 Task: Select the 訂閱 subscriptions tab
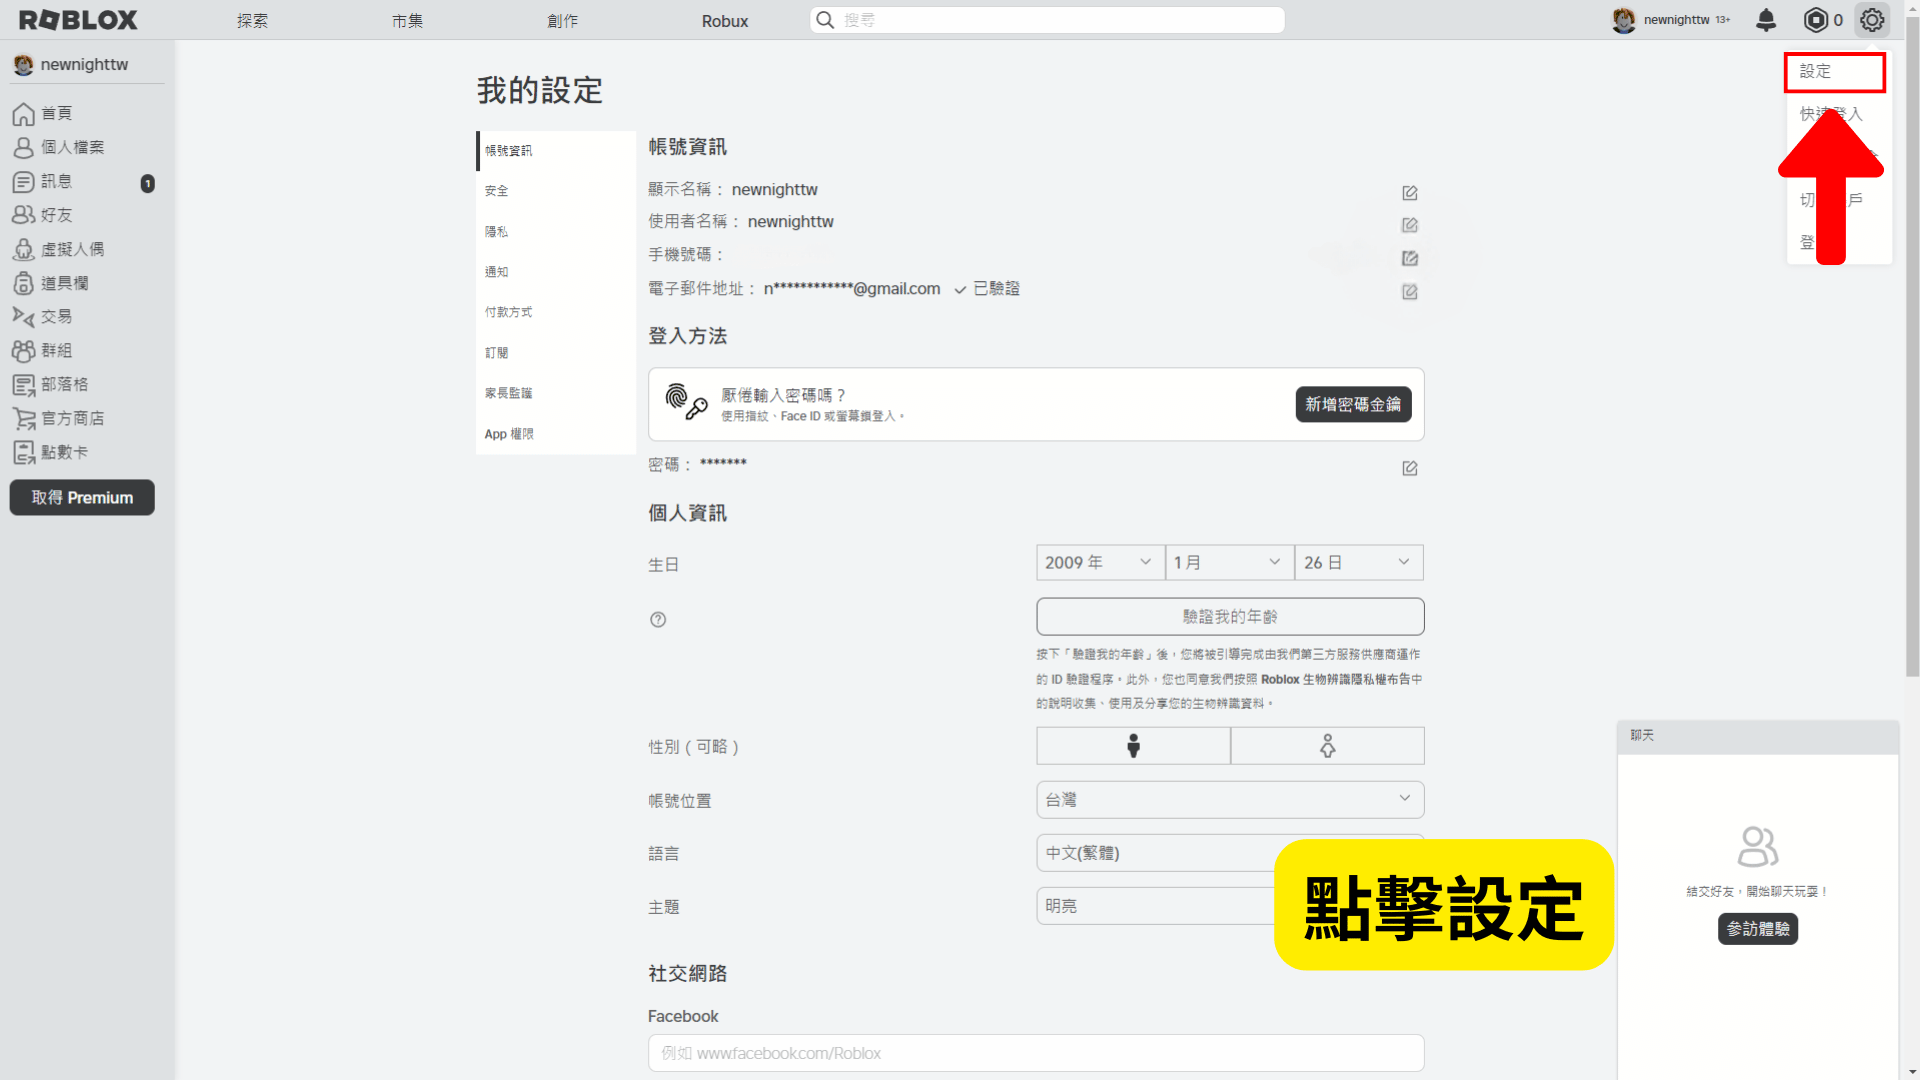click(556, 353)
